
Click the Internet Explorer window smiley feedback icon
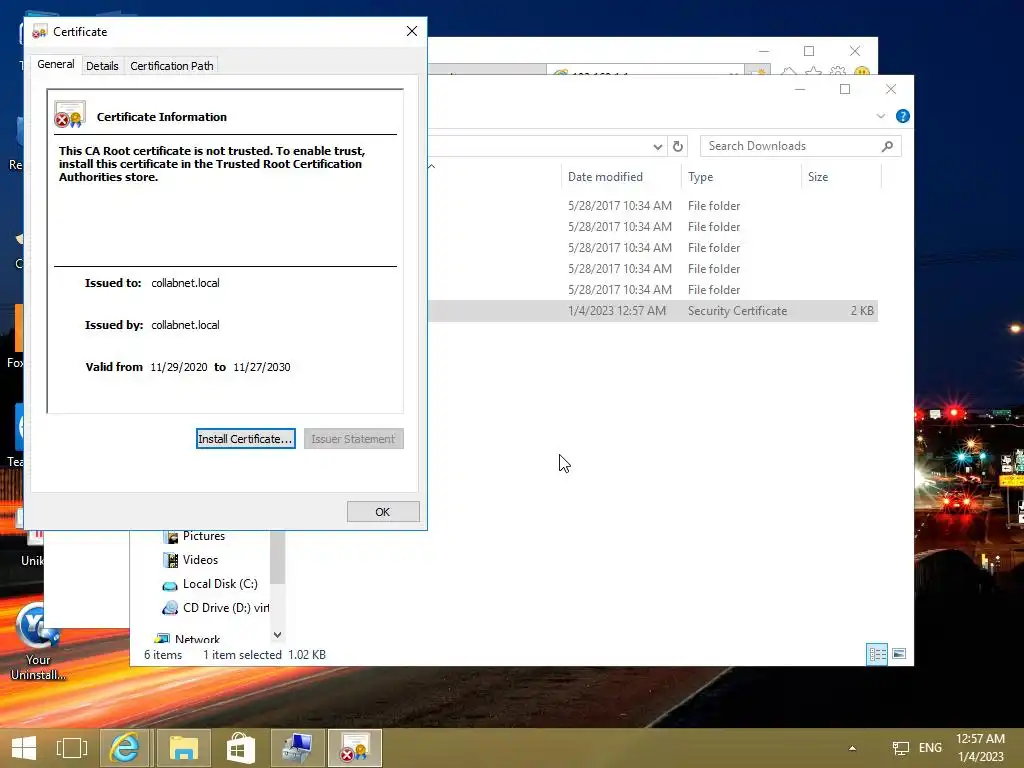click(x=862, y=72)
